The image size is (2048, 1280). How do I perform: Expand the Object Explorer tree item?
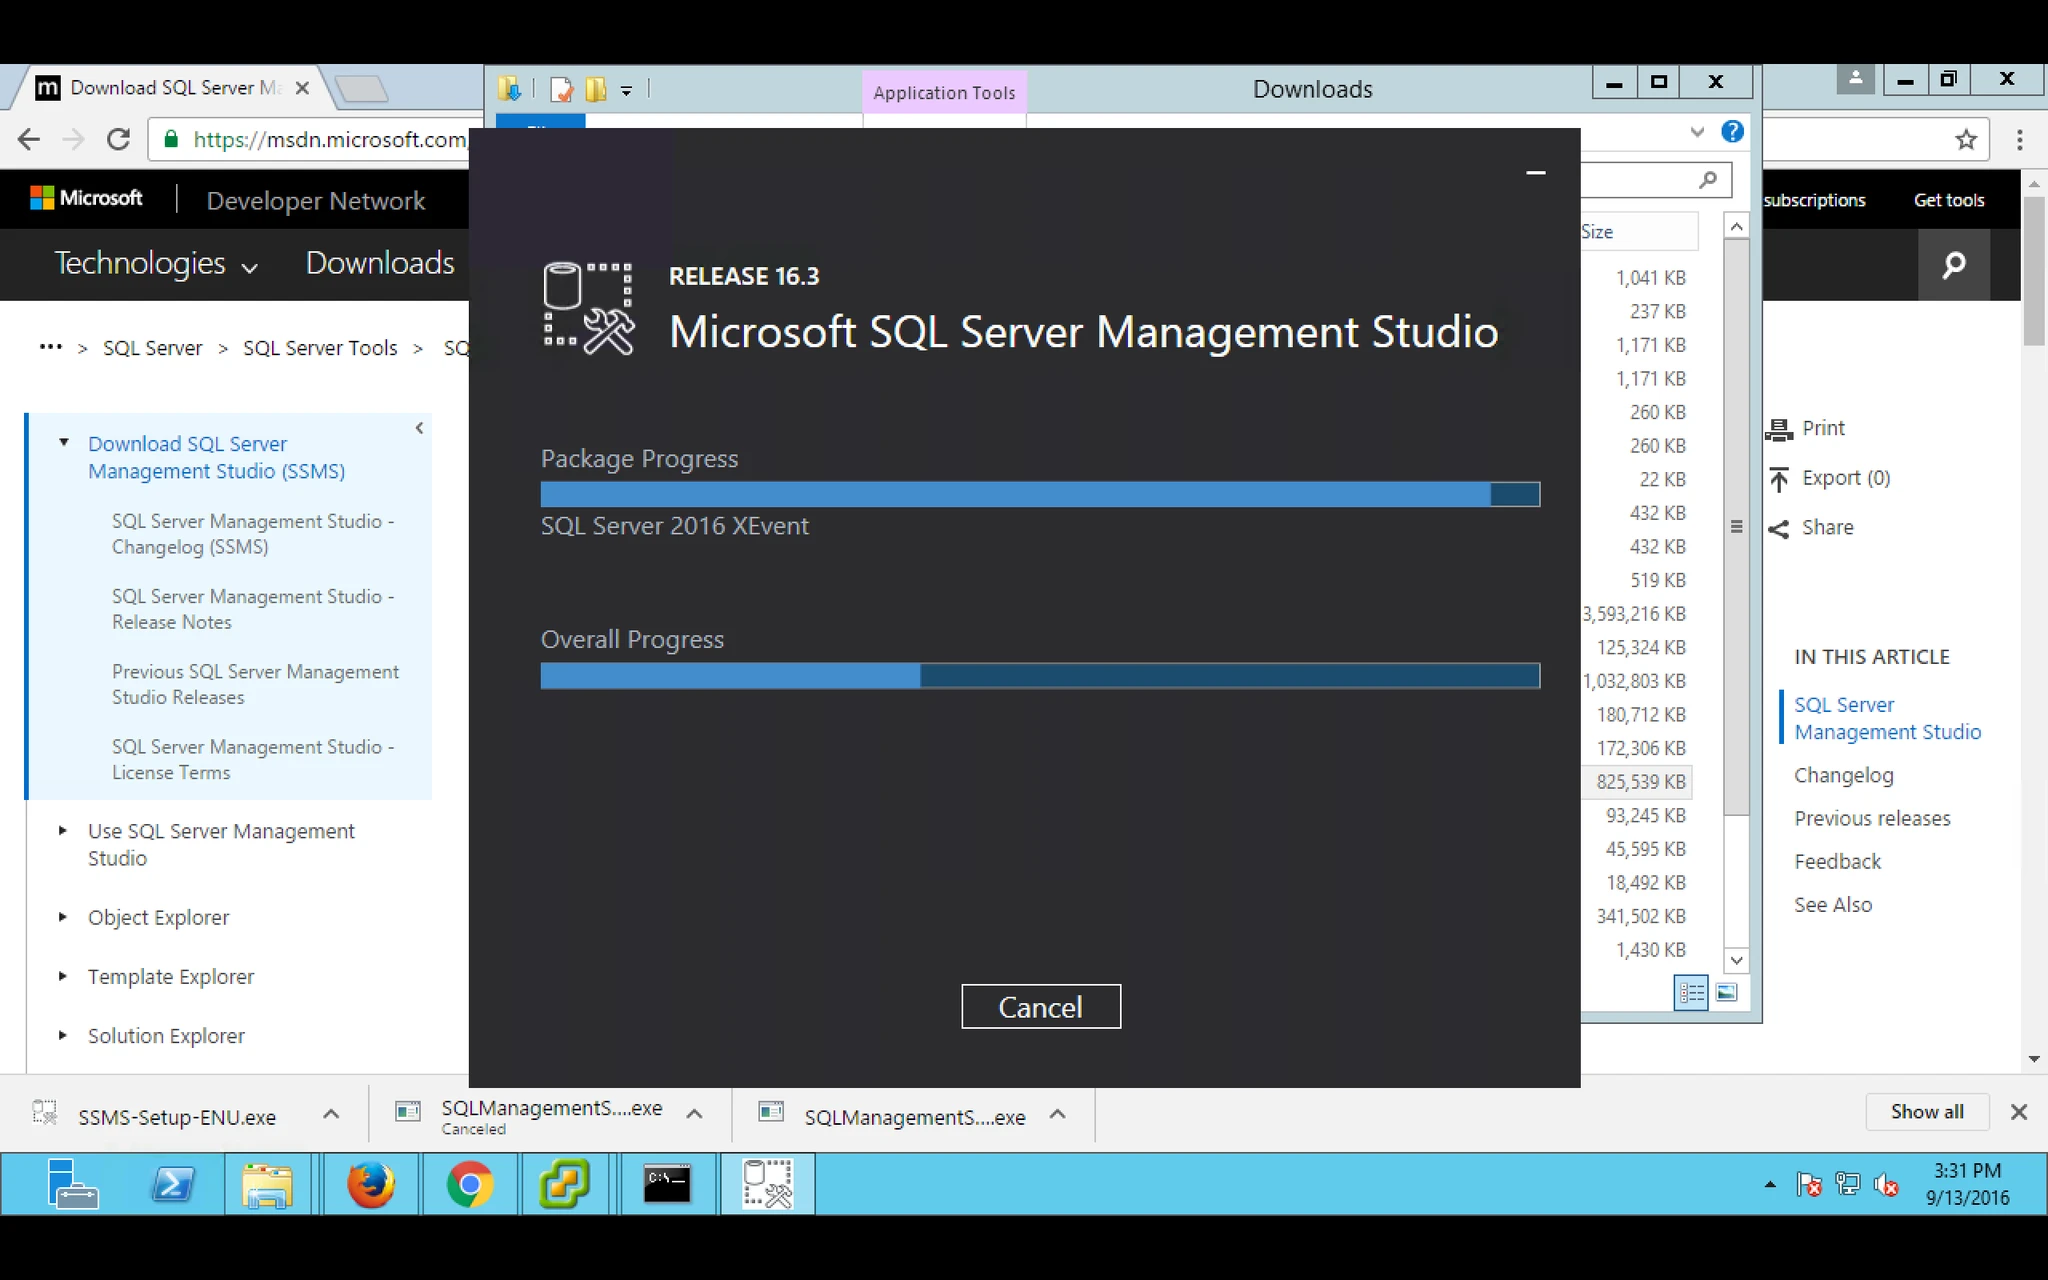(62, 917)
